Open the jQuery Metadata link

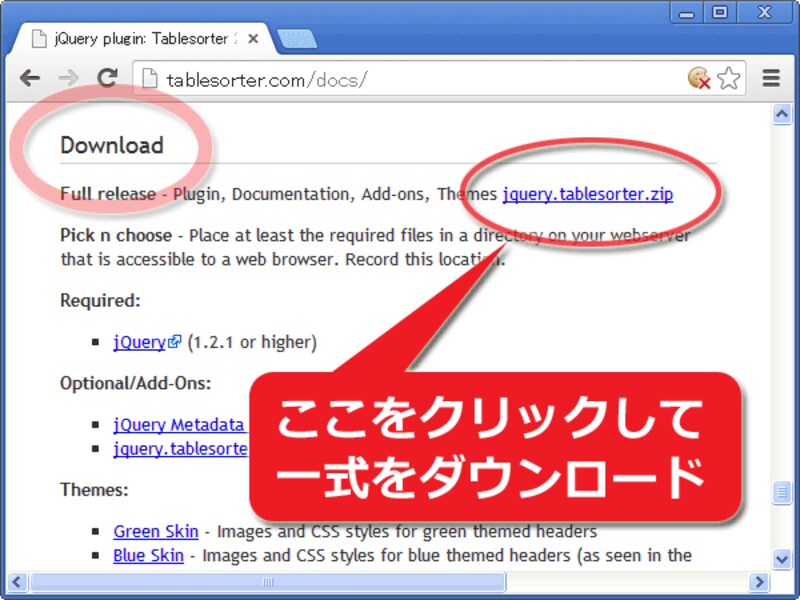point(179,425)
